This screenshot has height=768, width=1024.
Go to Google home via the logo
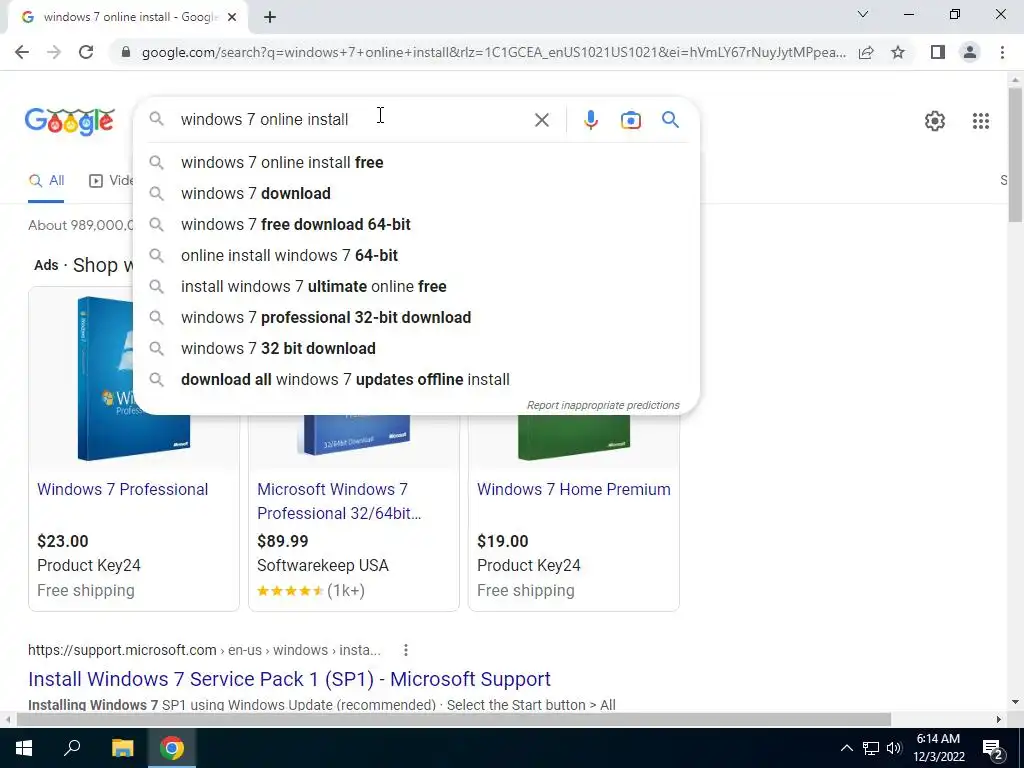point(70,121)
